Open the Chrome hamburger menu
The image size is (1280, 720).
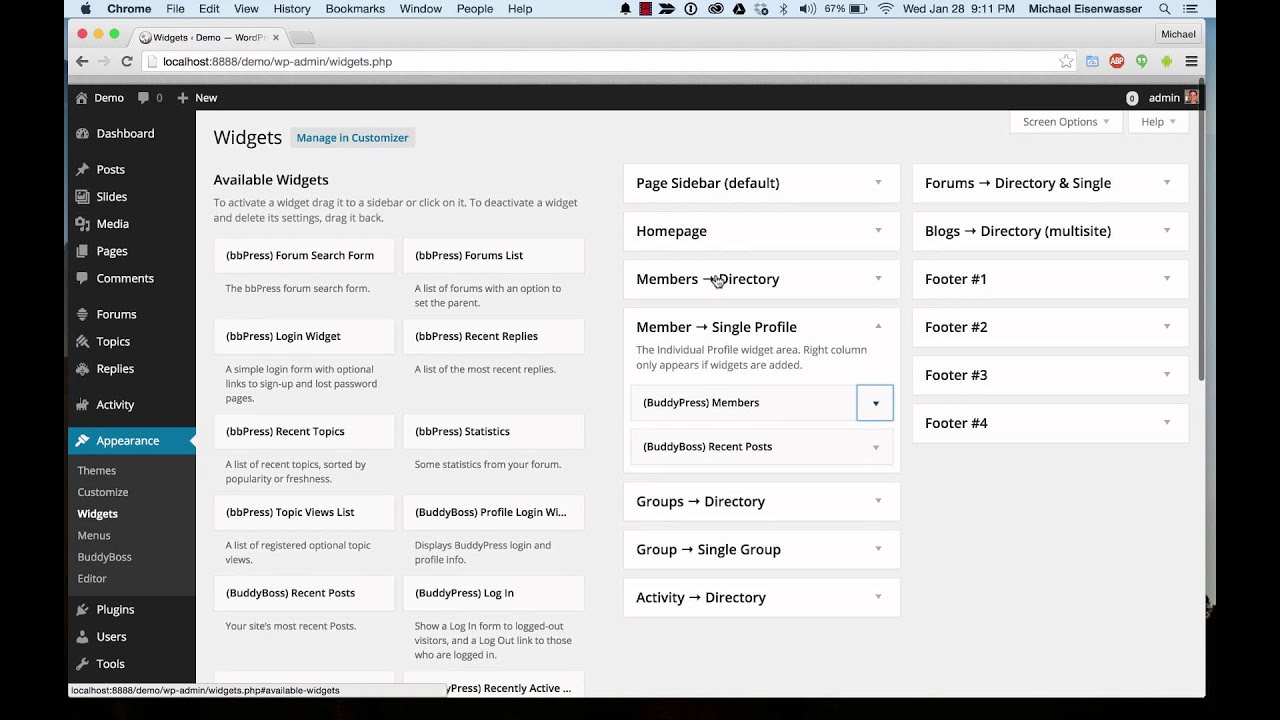coord(1191,61)
